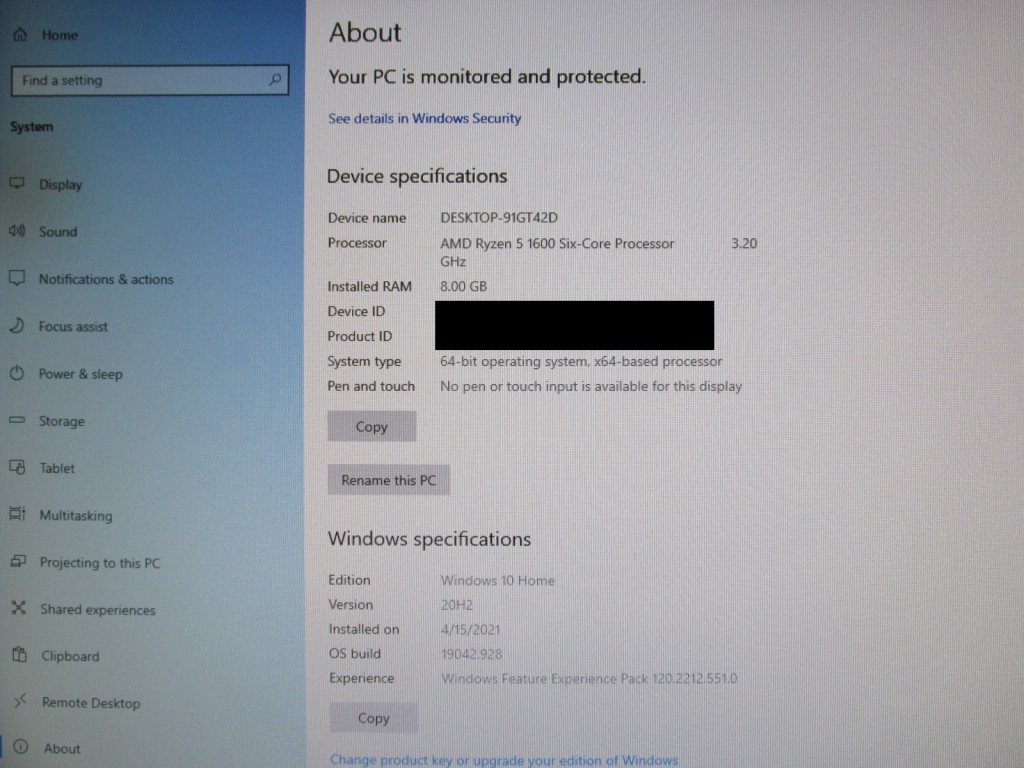This screenshot has height=768, width=1024.
Task: Click the Projecting to this PC icon
Action: click(x=18, y=561)
